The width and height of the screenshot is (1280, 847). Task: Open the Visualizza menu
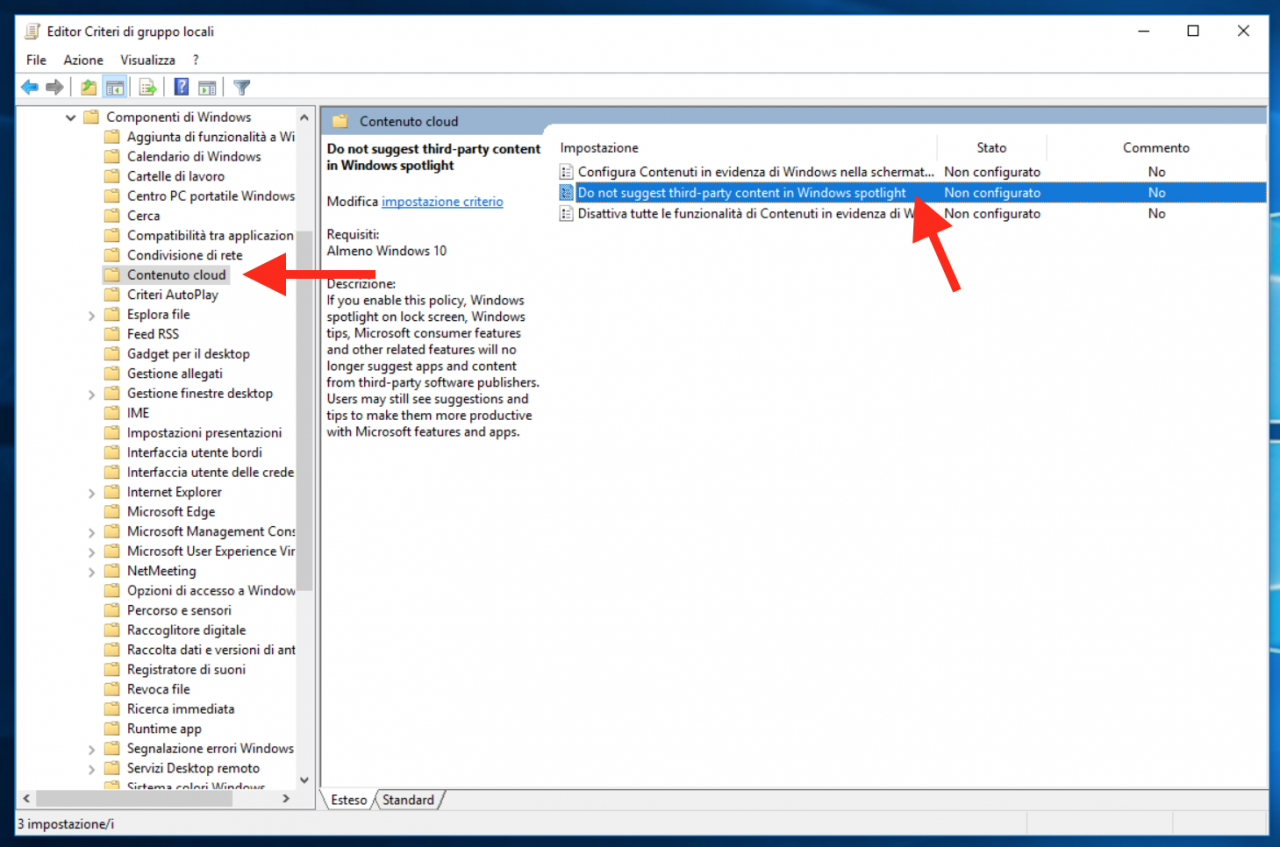click(148, 60)
